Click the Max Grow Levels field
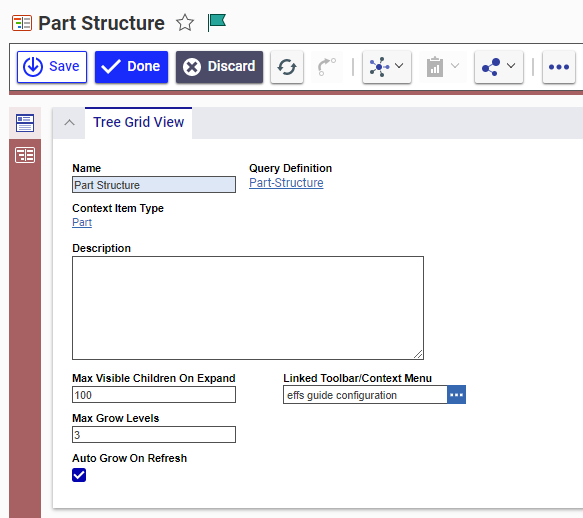Viewport: 583px width, 518px height. [154, 434]
